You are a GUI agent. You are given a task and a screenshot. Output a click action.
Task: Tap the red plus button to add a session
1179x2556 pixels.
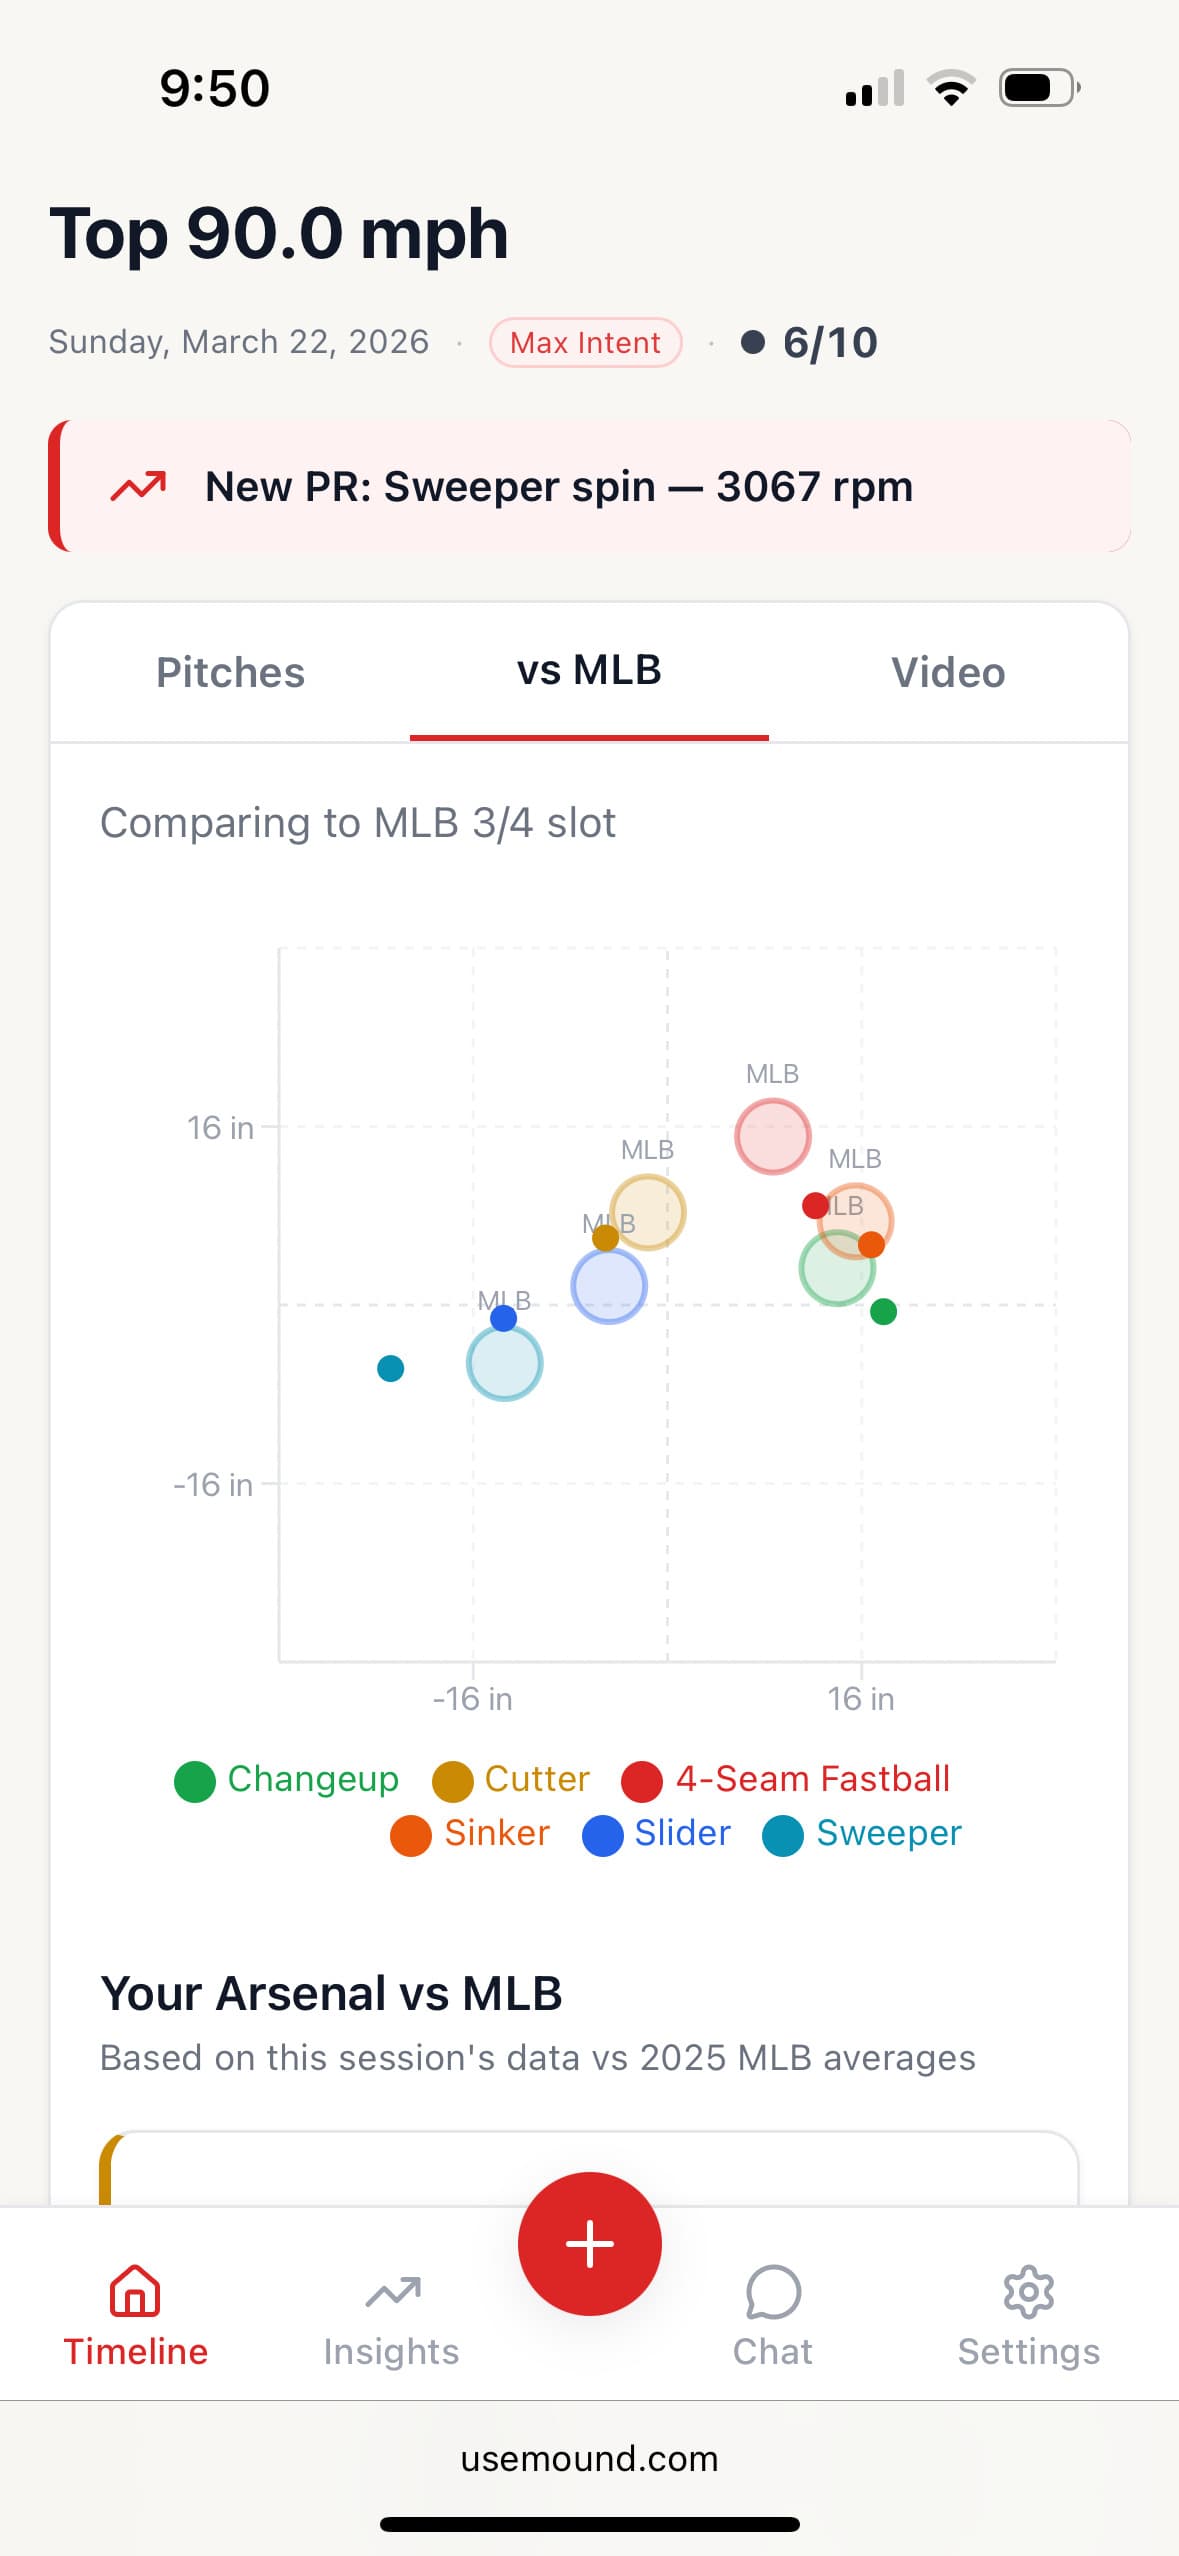[x=589, y=2243]
